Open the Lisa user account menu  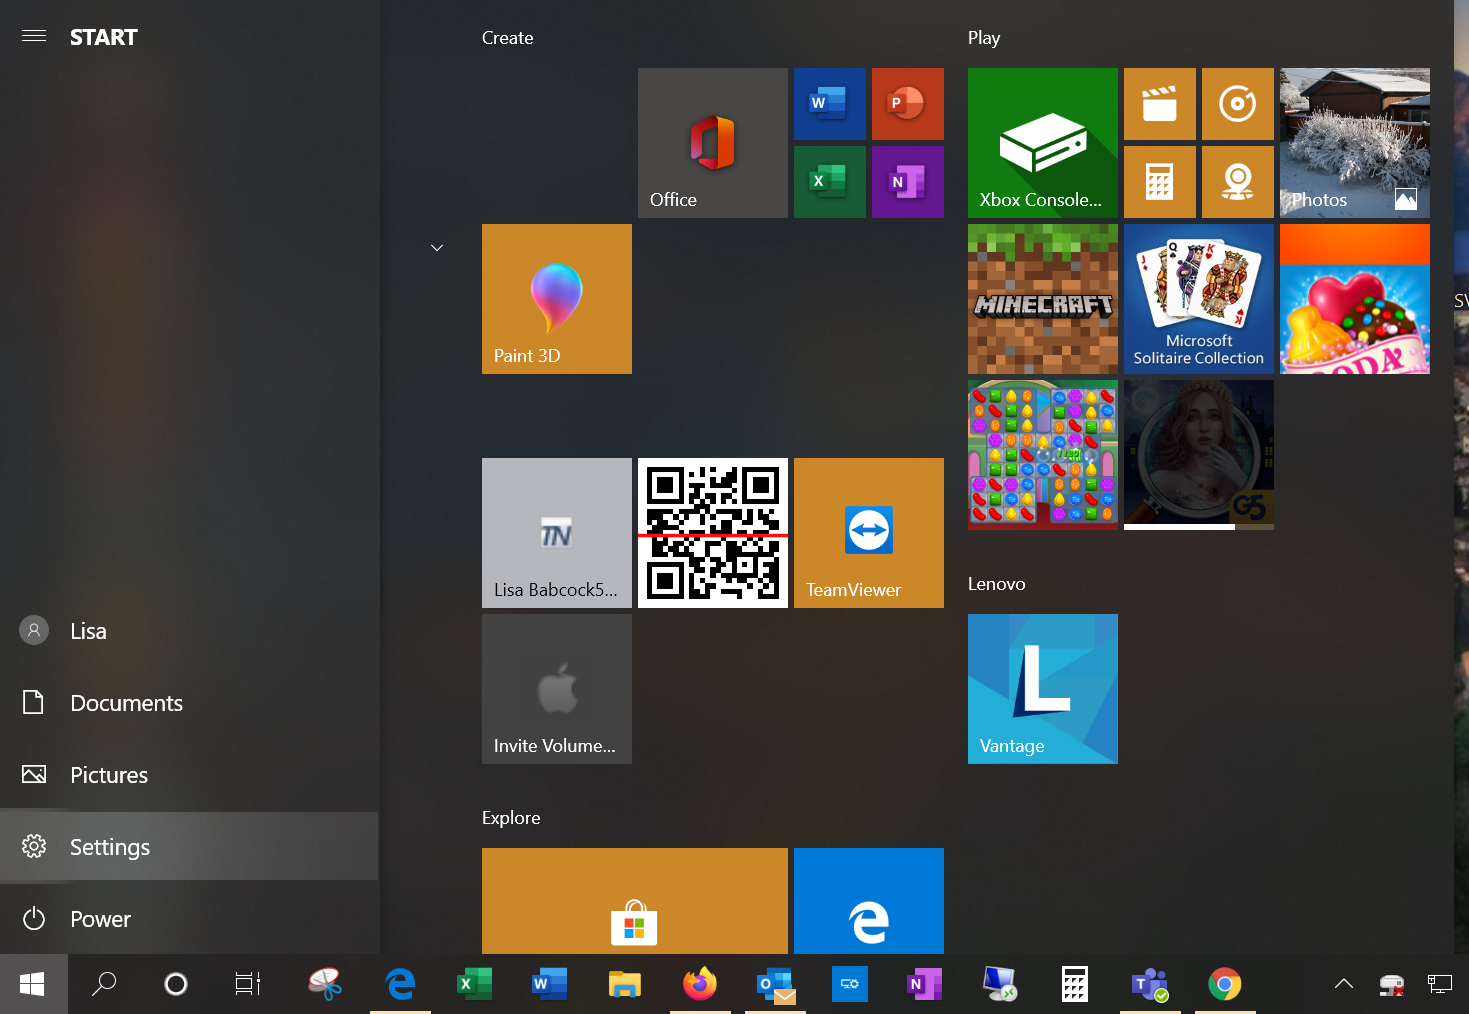click(189, 631)
